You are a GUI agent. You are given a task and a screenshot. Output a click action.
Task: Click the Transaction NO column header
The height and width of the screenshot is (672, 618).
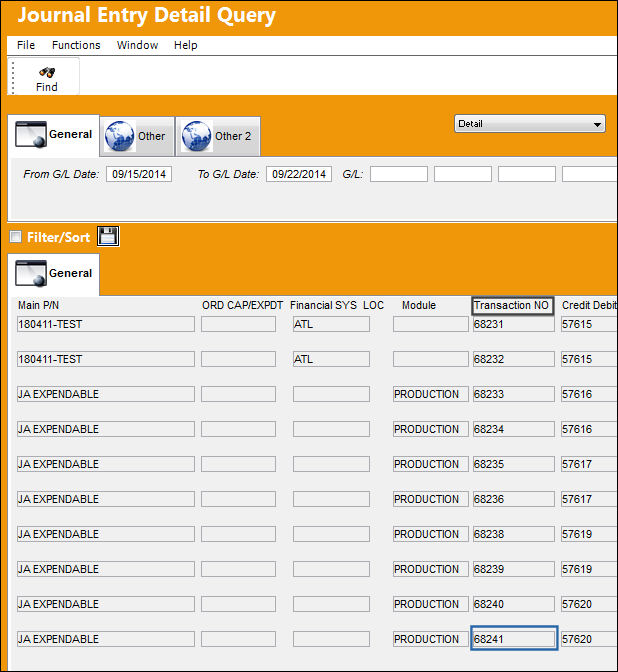point(513,306)
